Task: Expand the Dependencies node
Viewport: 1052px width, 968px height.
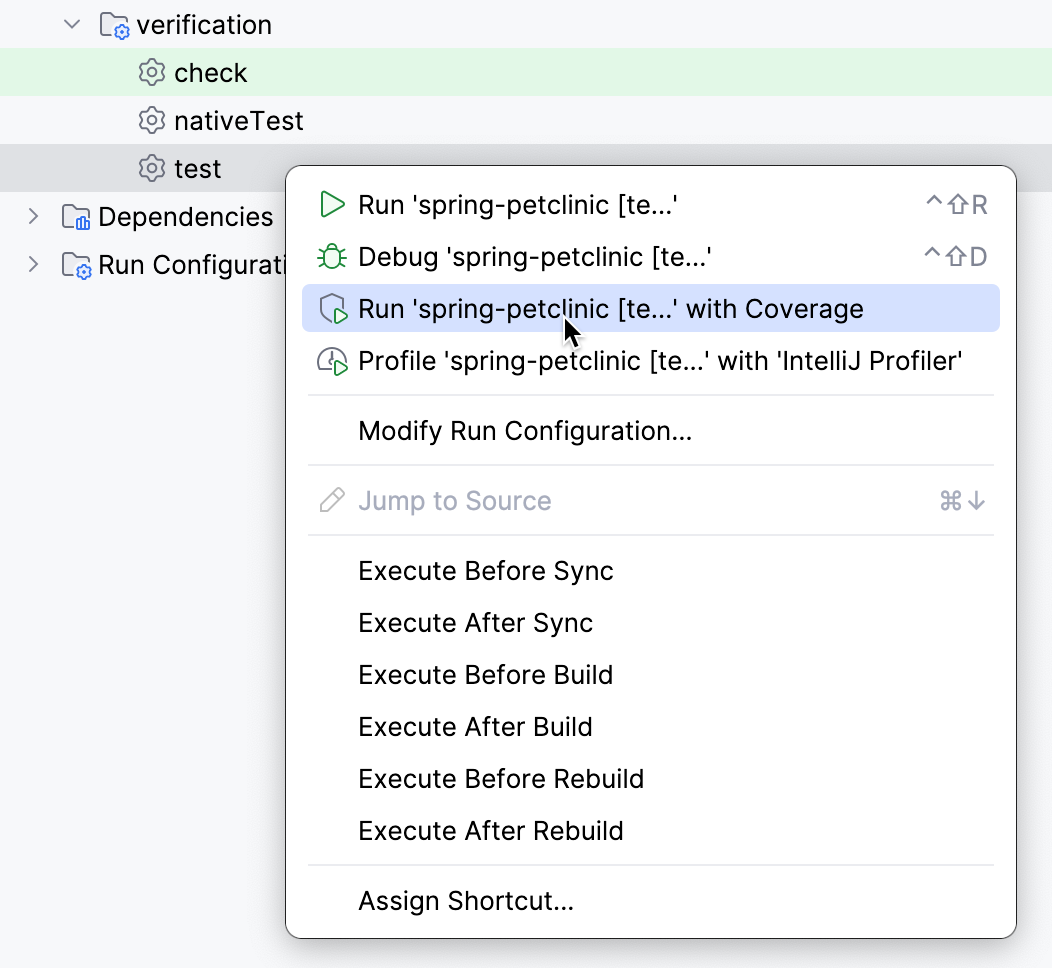Action: [x=31, y=216]
